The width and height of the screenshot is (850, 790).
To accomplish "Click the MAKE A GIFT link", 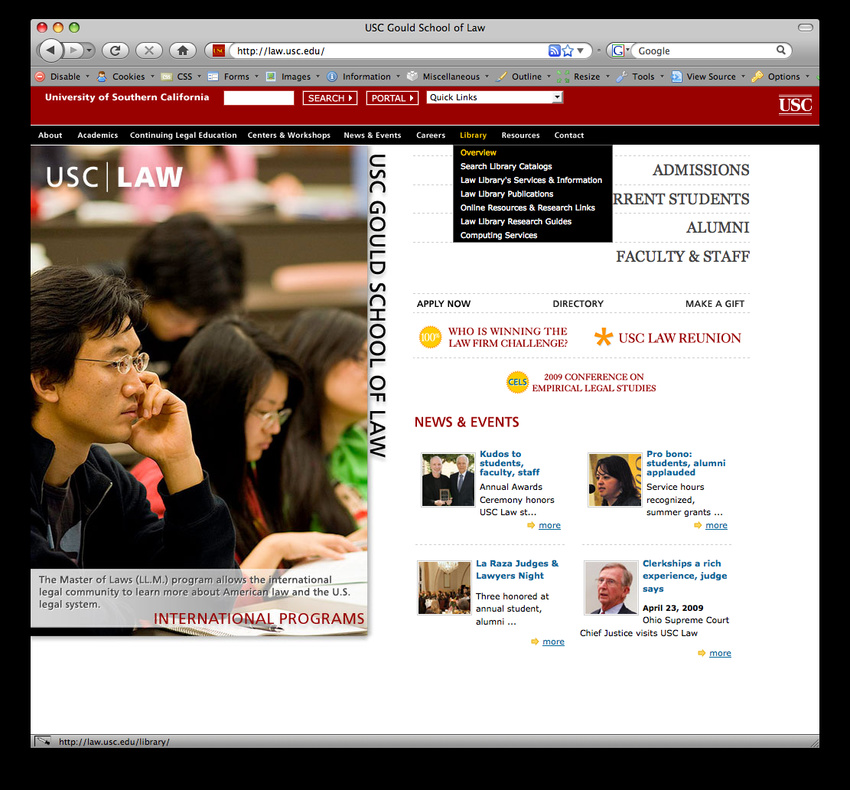I will [x=714, y=304].
